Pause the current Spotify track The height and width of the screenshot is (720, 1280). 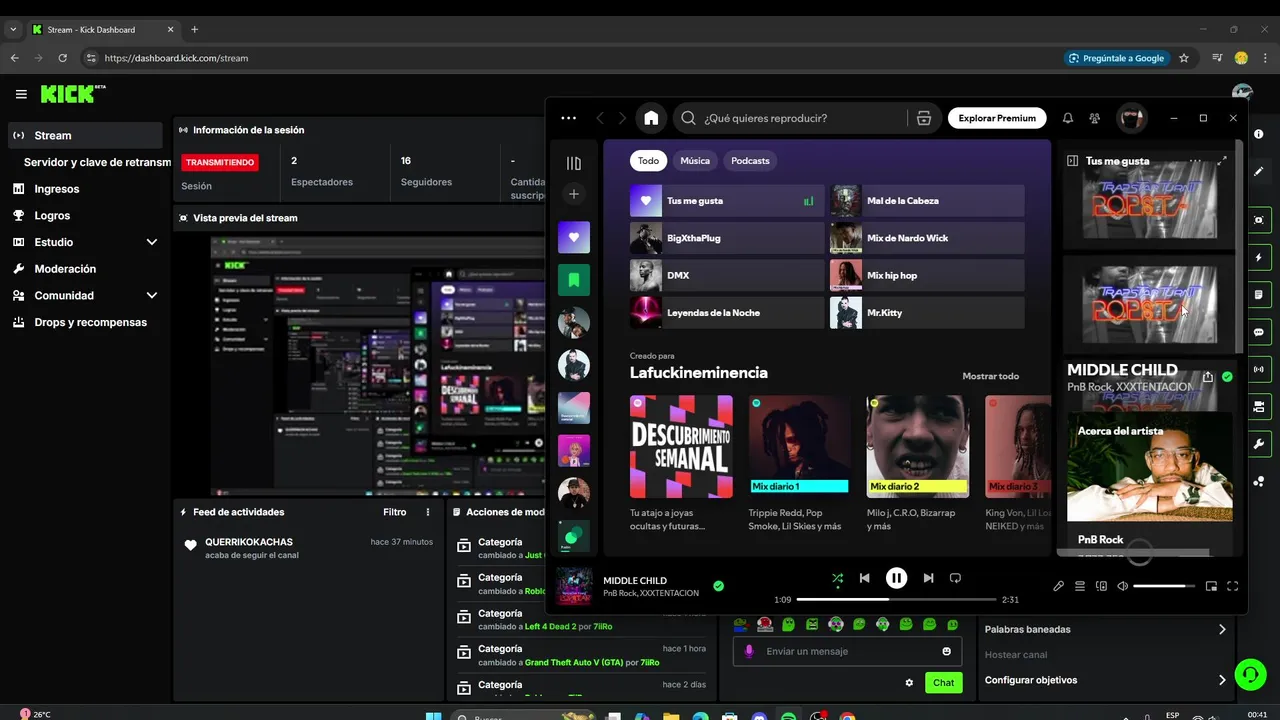[x=896, y=578]
